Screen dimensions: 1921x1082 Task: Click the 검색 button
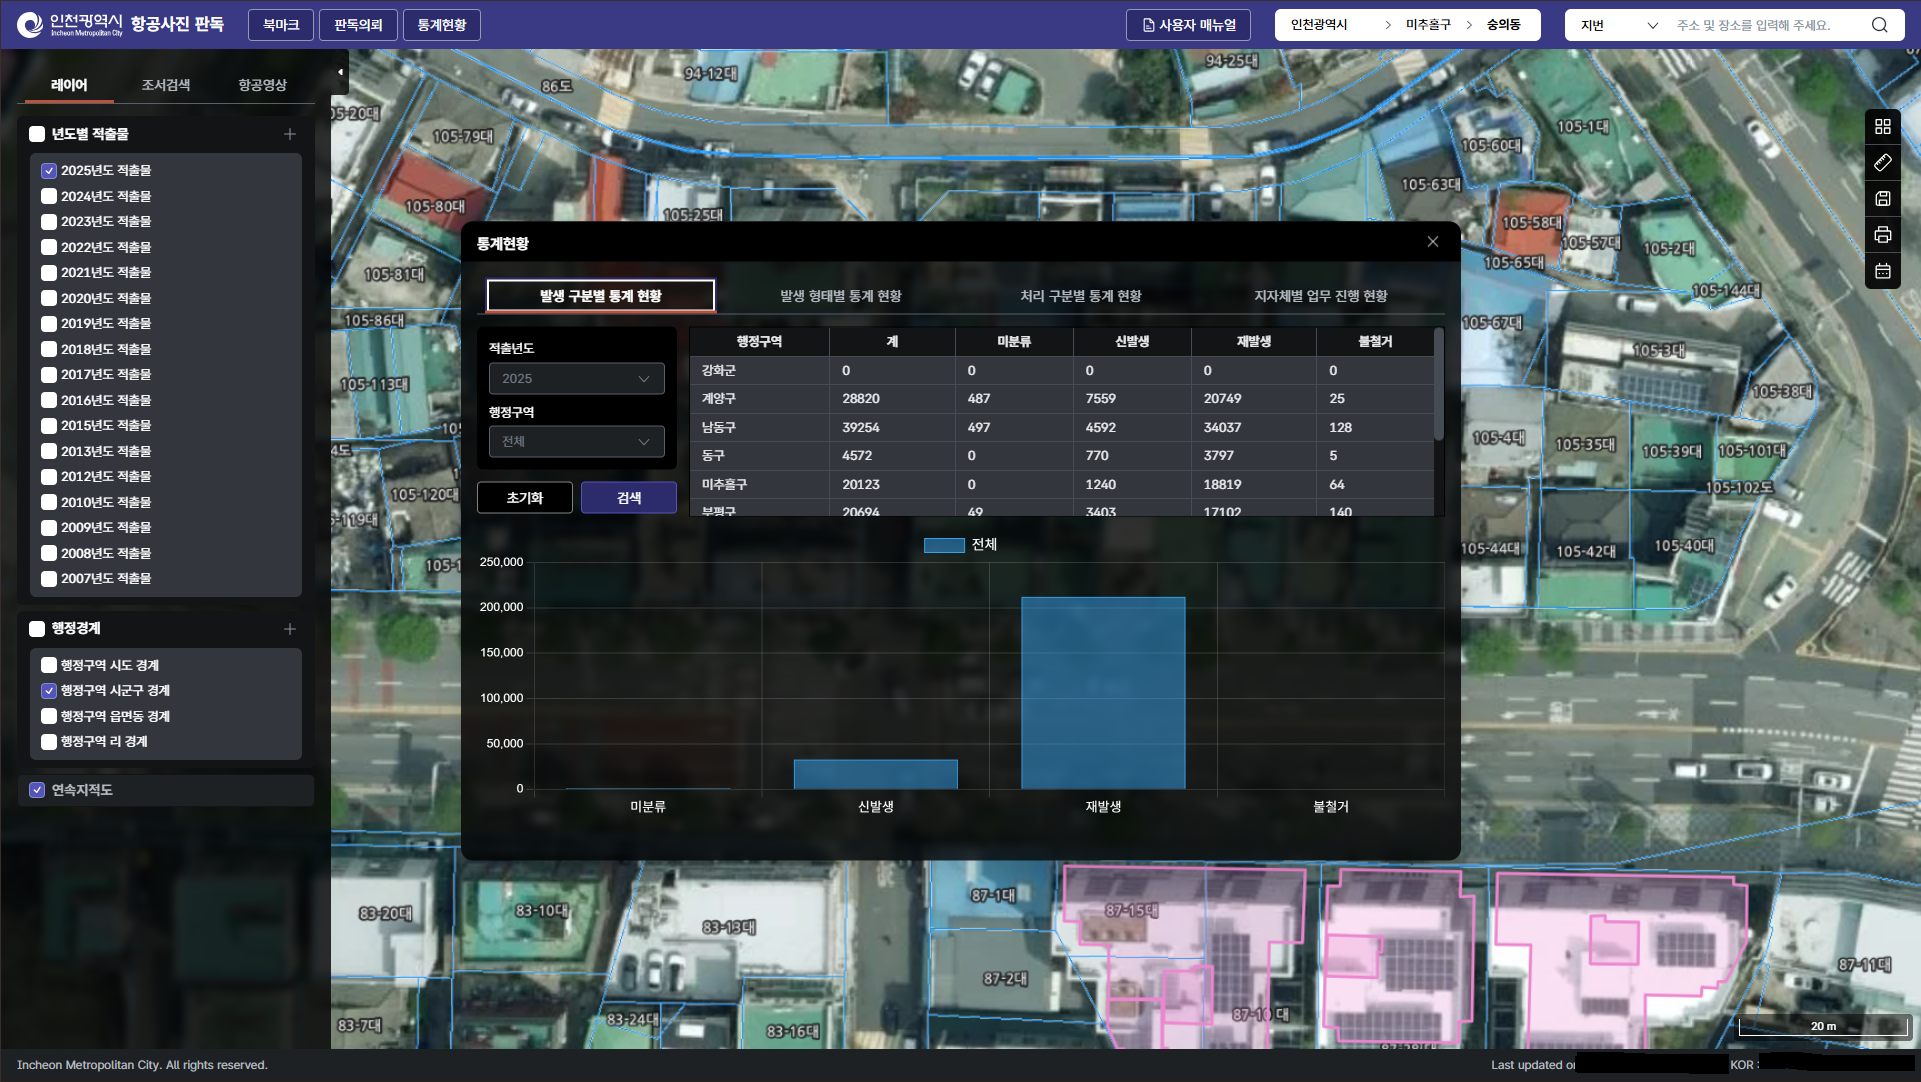[628, 498]
